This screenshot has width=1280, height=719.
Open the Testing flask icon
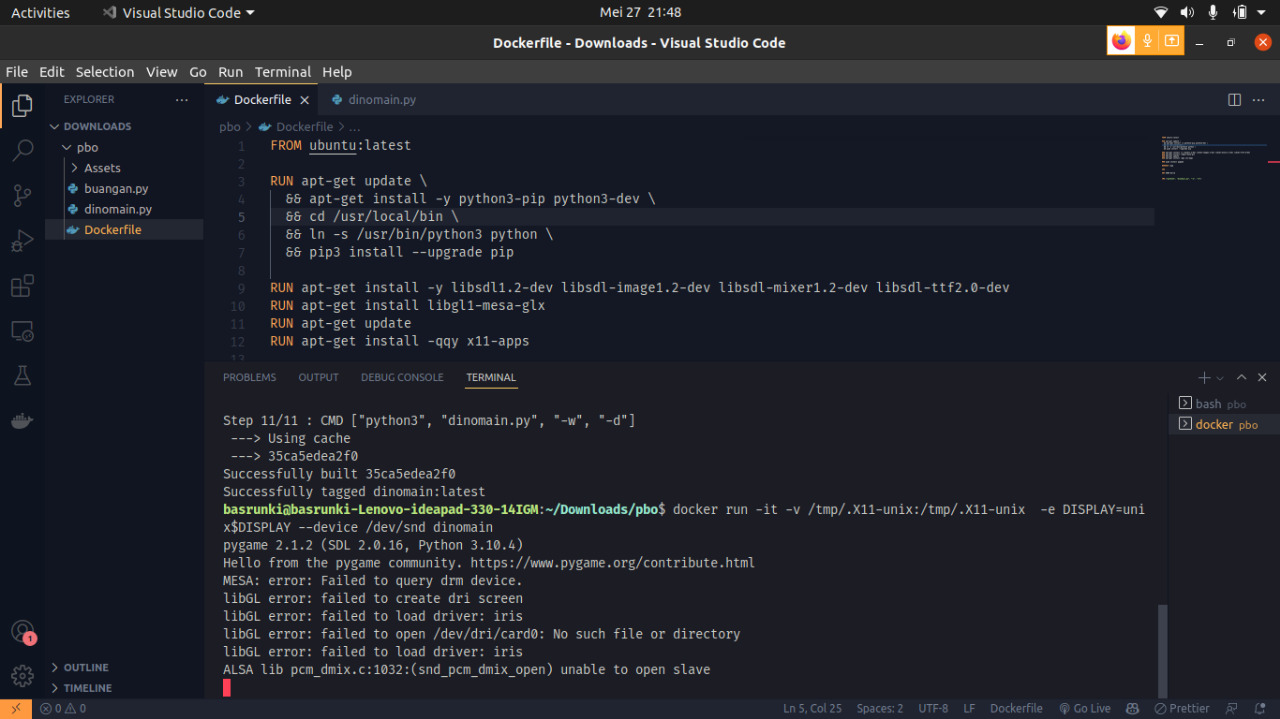(22, 376)
